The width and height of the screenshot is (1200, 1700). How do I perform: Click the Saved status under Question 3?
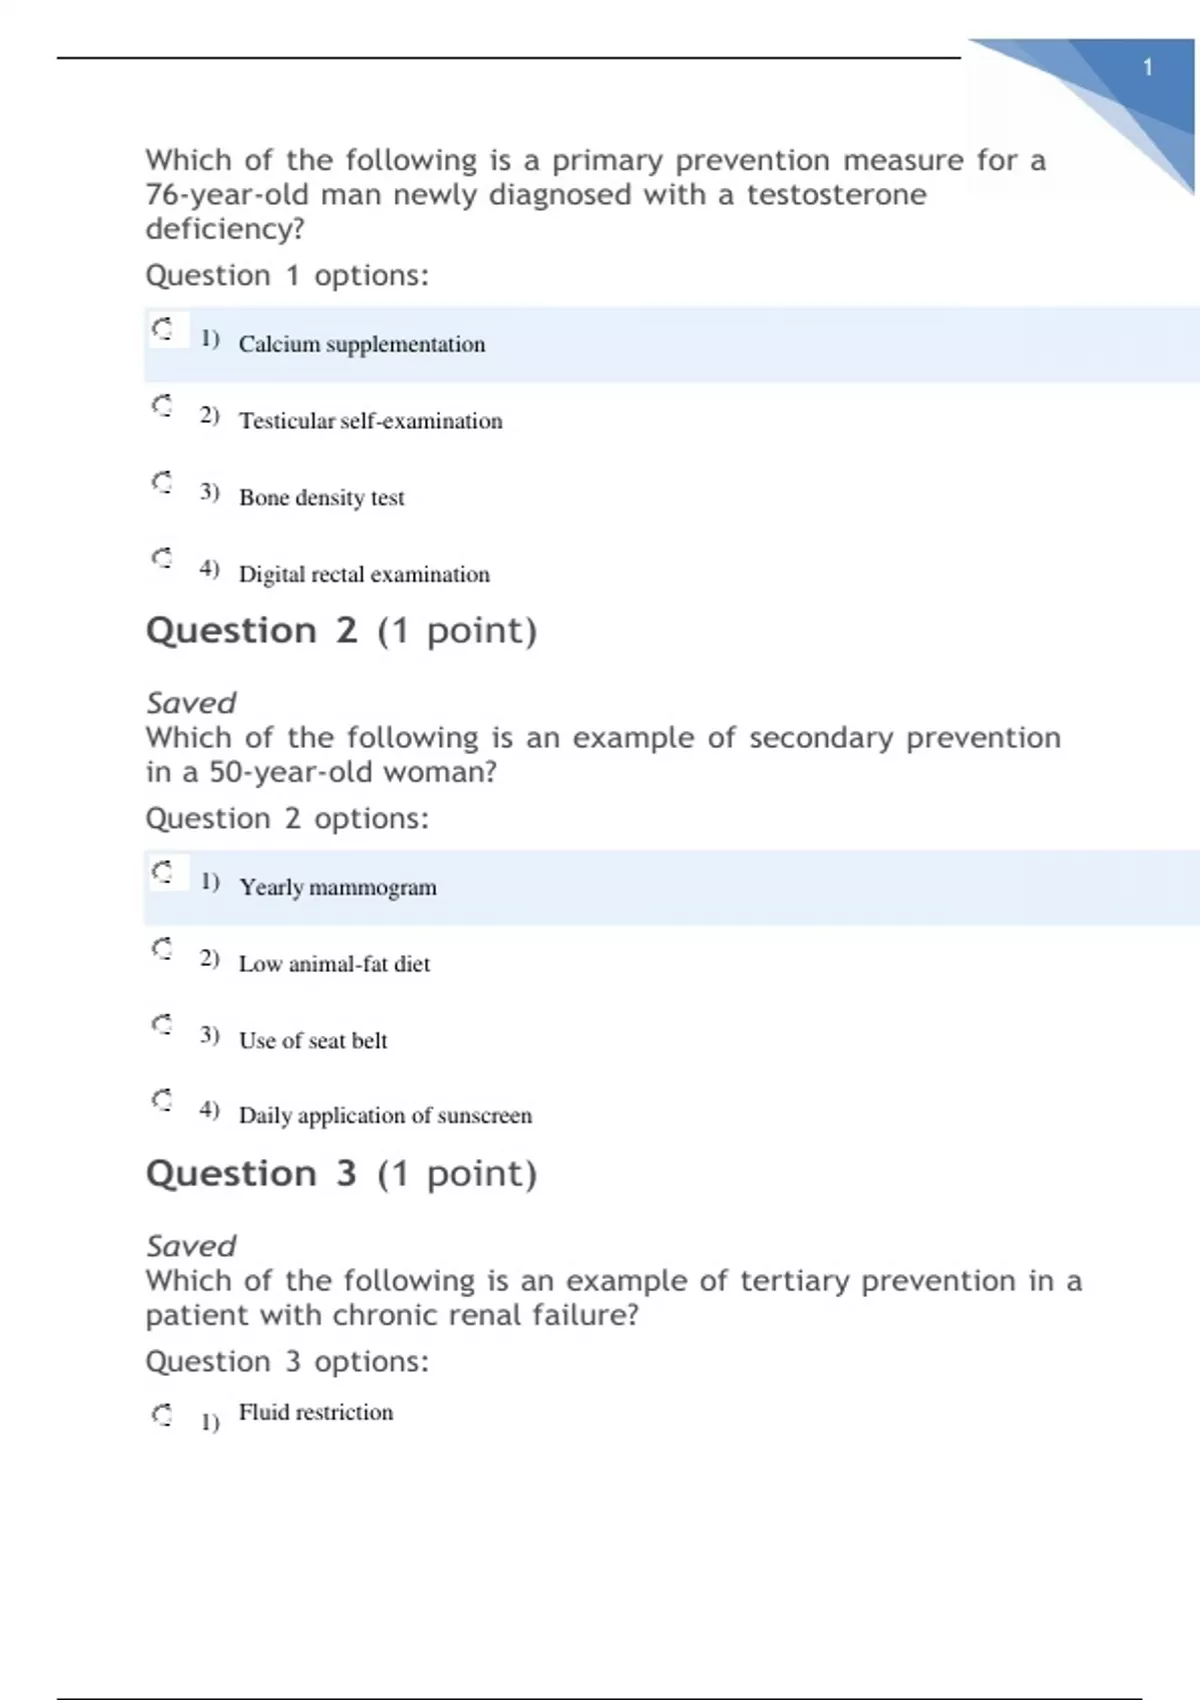[x=191, y=1246]
